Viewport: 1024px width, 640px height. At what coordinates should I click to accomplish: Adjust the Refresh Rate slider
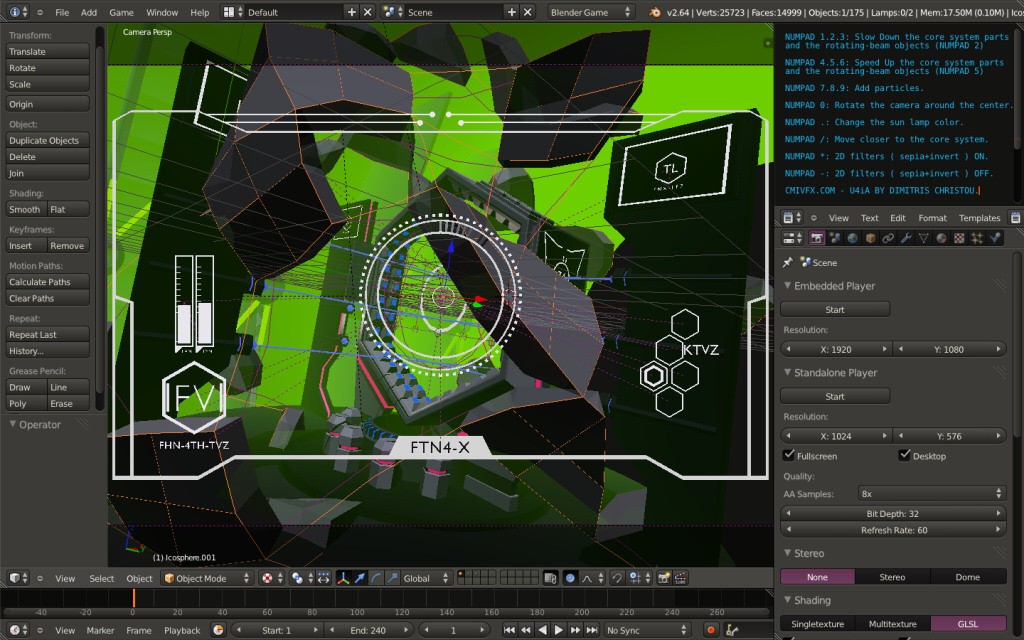(x=893, y=529)
